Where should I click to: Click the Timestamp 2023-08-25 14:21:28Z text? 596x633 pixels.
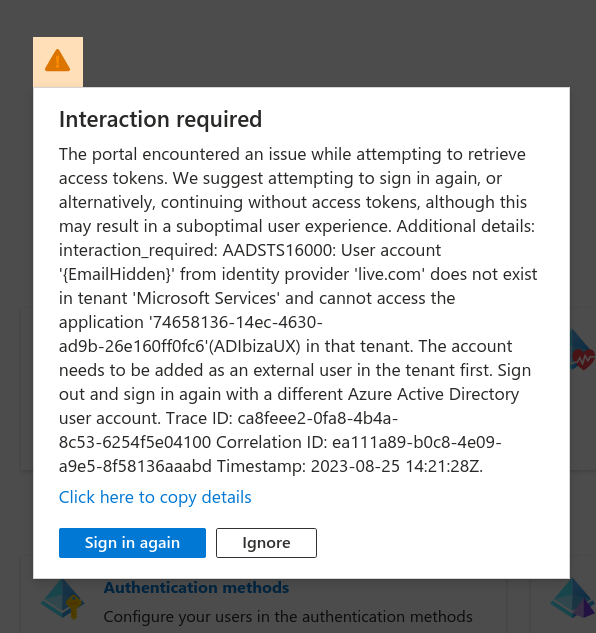point(350,466)
